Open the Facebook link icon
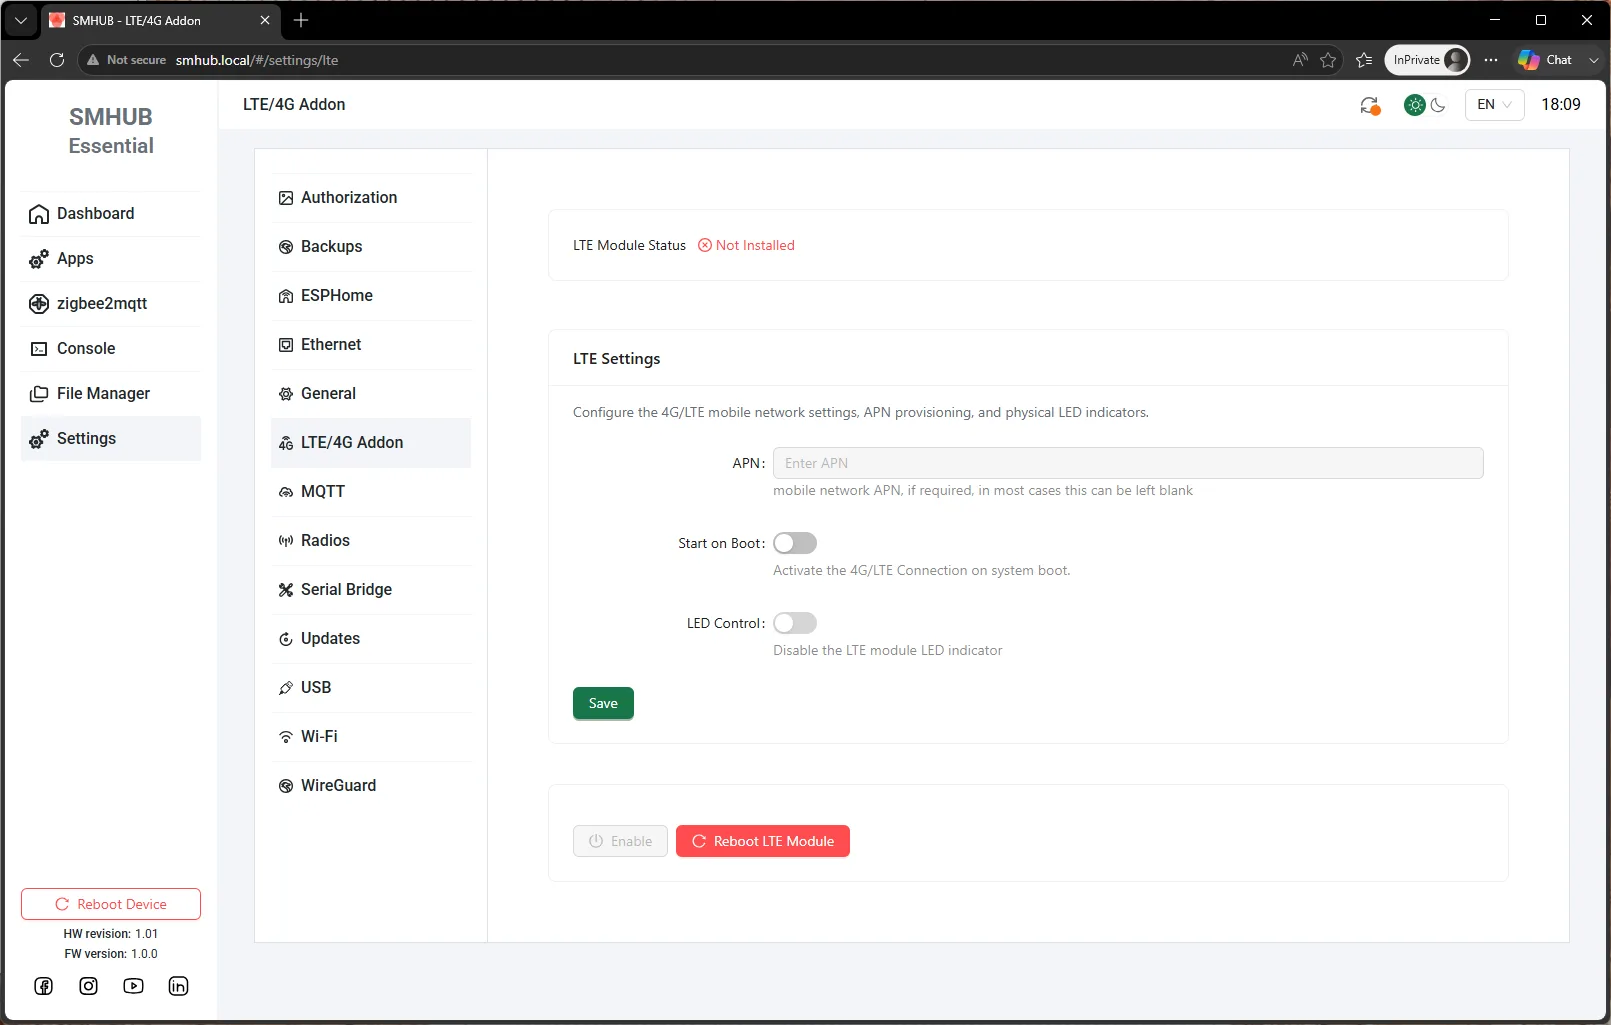Viewport: 1611px width, 1025px height. (44, 986)
